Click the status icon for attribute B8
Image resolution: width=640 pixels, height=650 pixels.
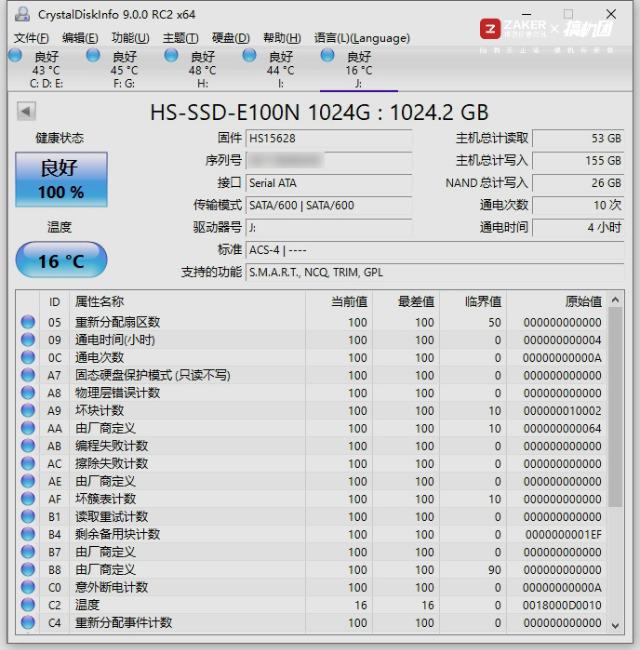click(28, 570)
